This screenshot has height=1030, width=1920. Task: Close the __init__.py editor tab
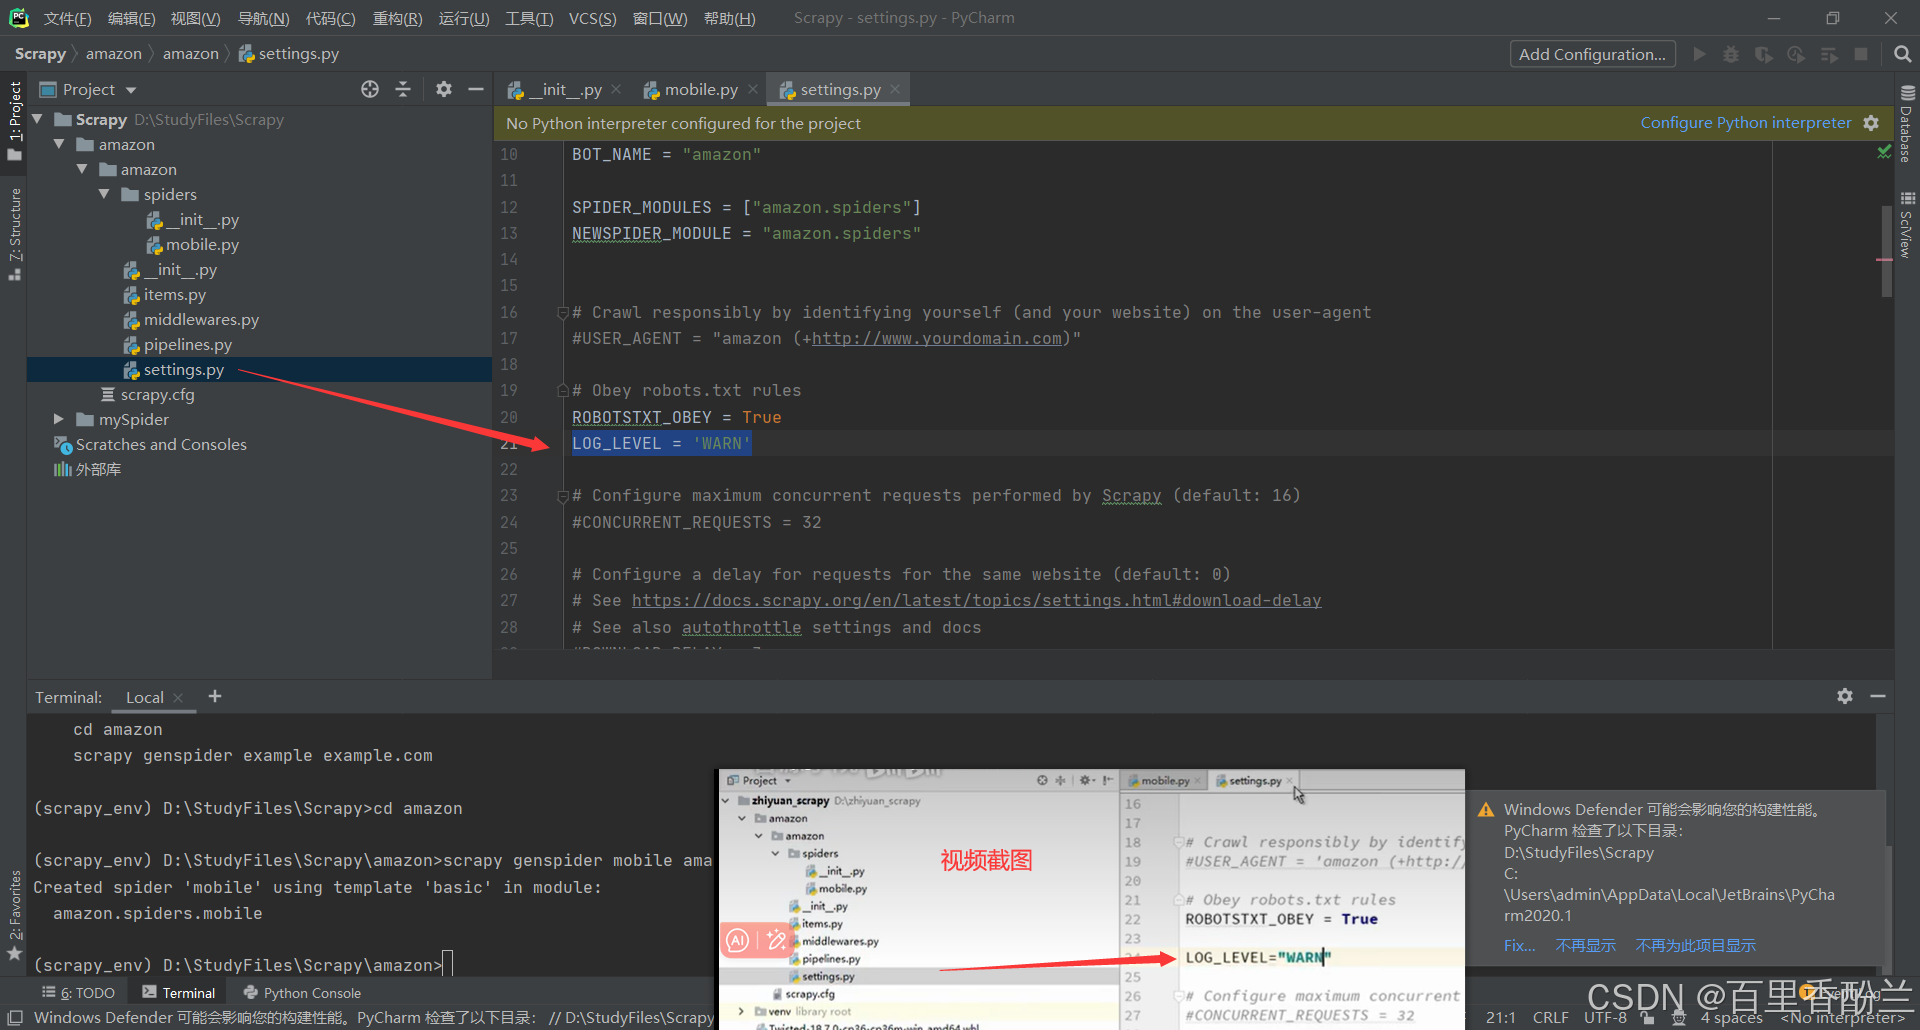pos(616,89)
